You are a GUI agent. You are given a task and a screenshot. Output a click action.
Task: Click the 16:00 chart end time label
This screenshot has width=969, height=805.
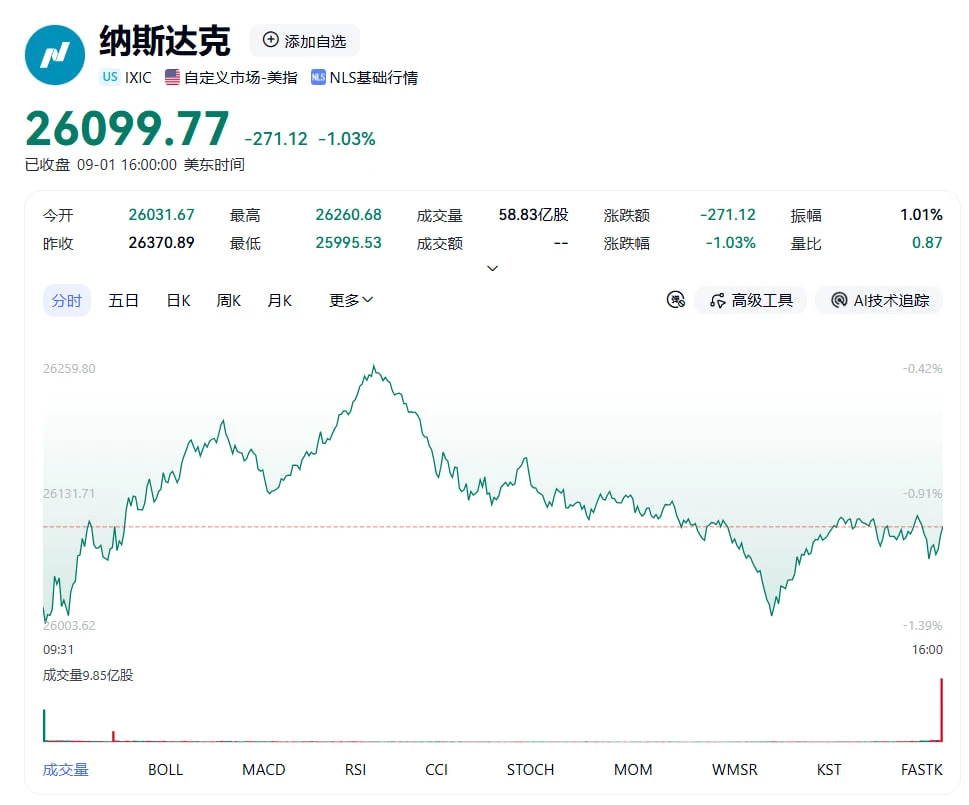927,649
